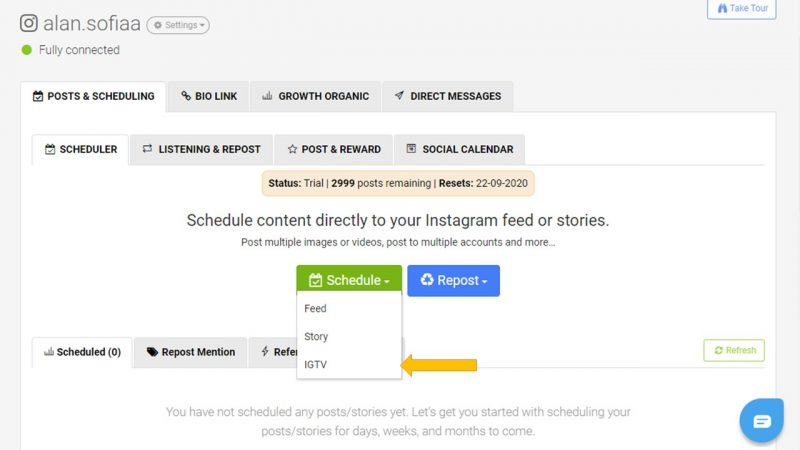
Task: Go to the Repost Mention tab
Action: (x=190, y=352)
